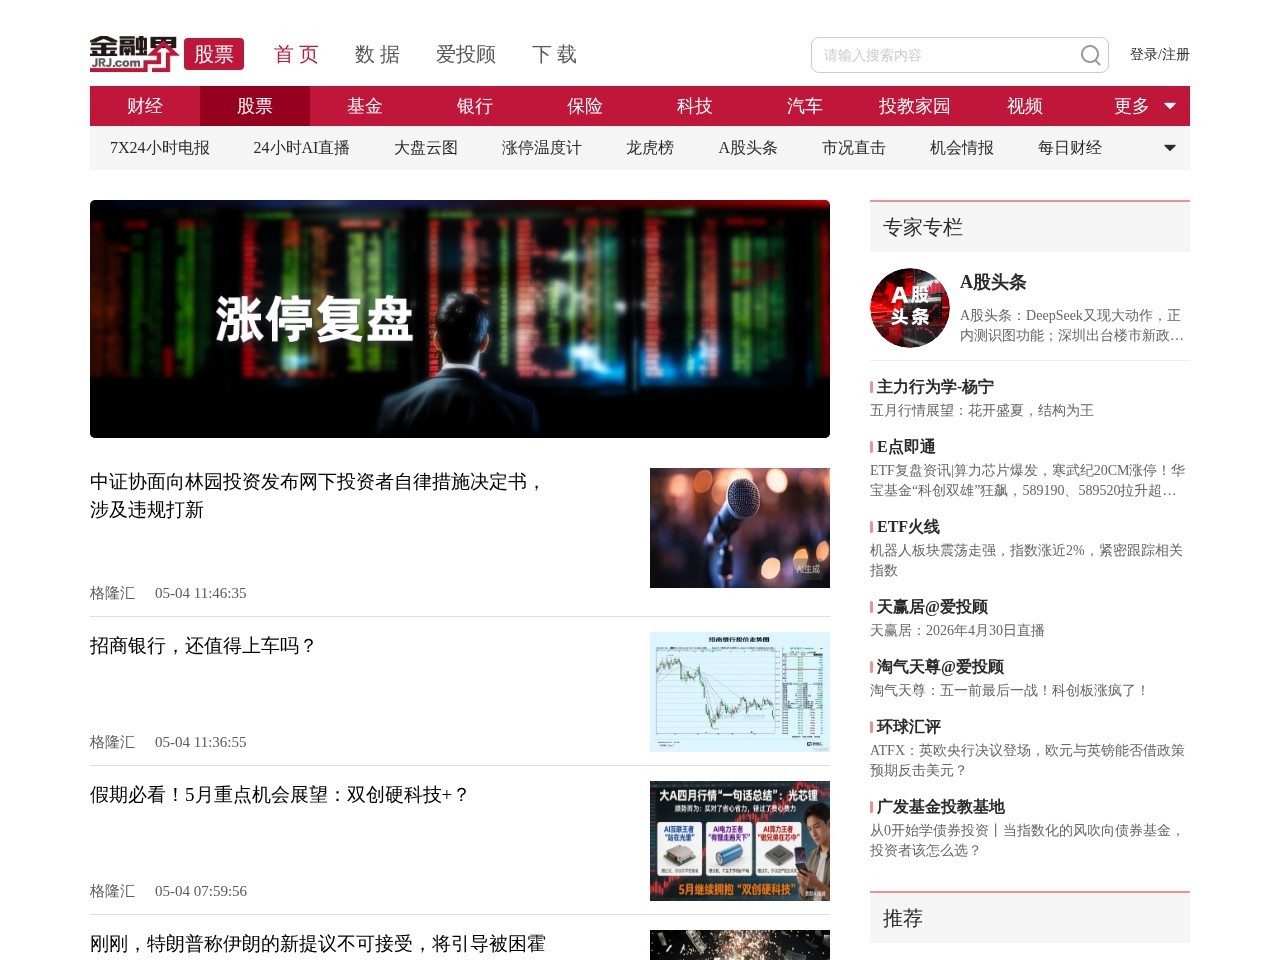The width and height of the screenshot is (1280, 960).
Task: Select the 保险 nav tab
Action: click(585, 106)
